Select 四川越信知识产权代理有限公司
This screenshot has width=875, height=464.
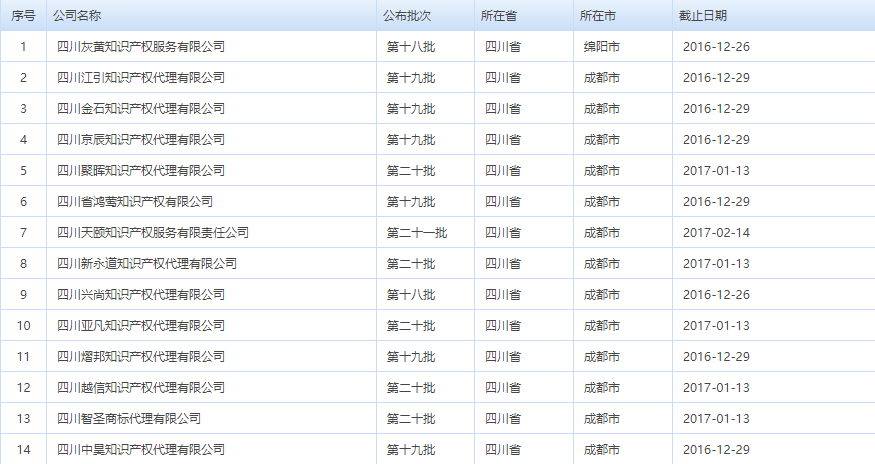tap(141, 388)
